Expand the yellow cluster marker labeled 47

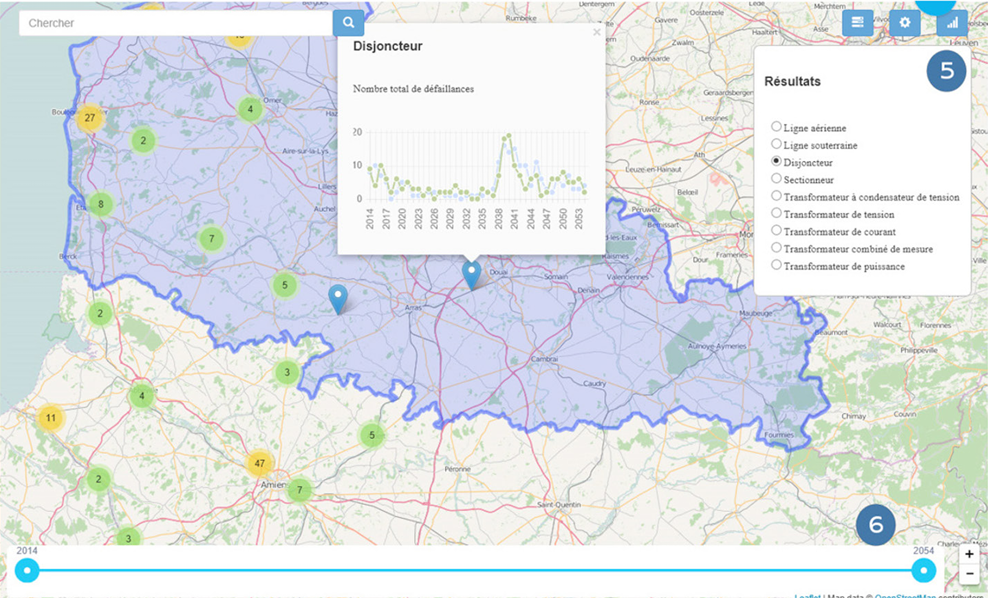(x=260, y=464)
